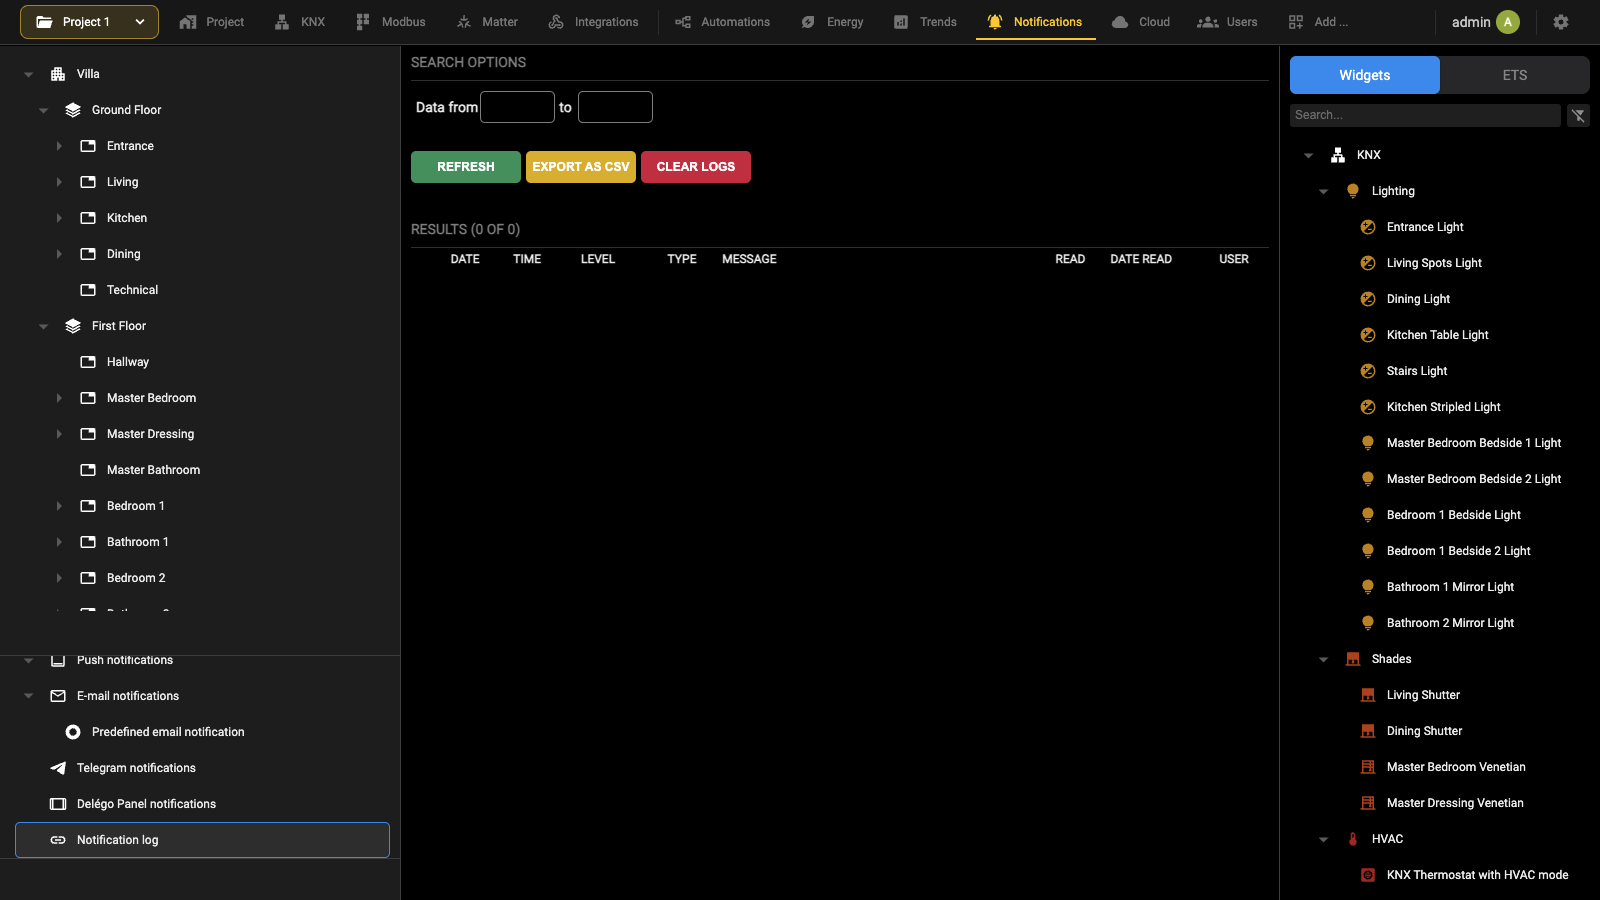Select the Widgets tab
Viewport: 1600px width, 900px height.
[x=1365, y=75]
